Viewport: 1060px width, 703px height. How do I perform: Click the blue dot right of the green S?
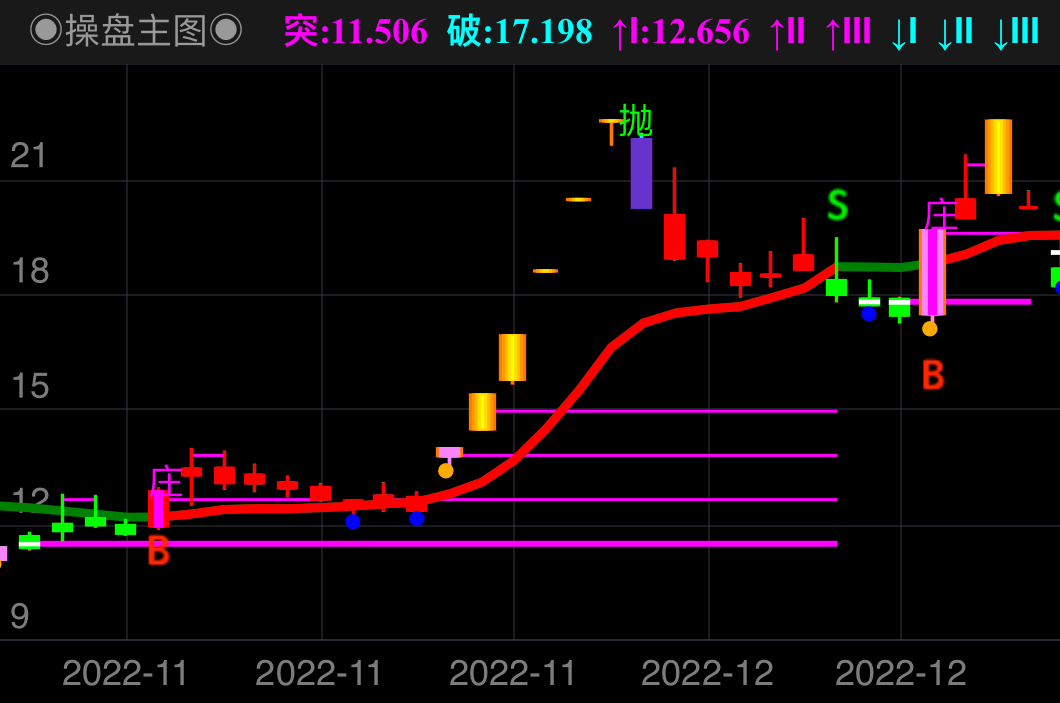click(868, 314)
